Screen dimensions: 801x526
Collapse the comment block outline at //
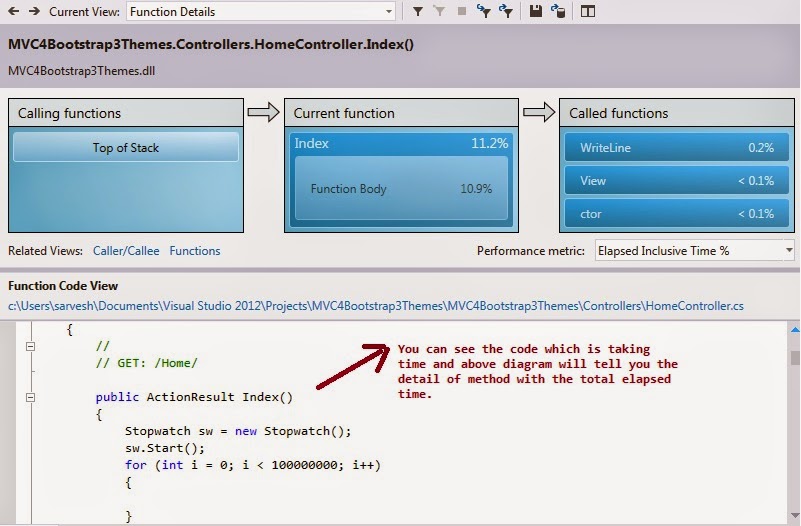[31, 346]
